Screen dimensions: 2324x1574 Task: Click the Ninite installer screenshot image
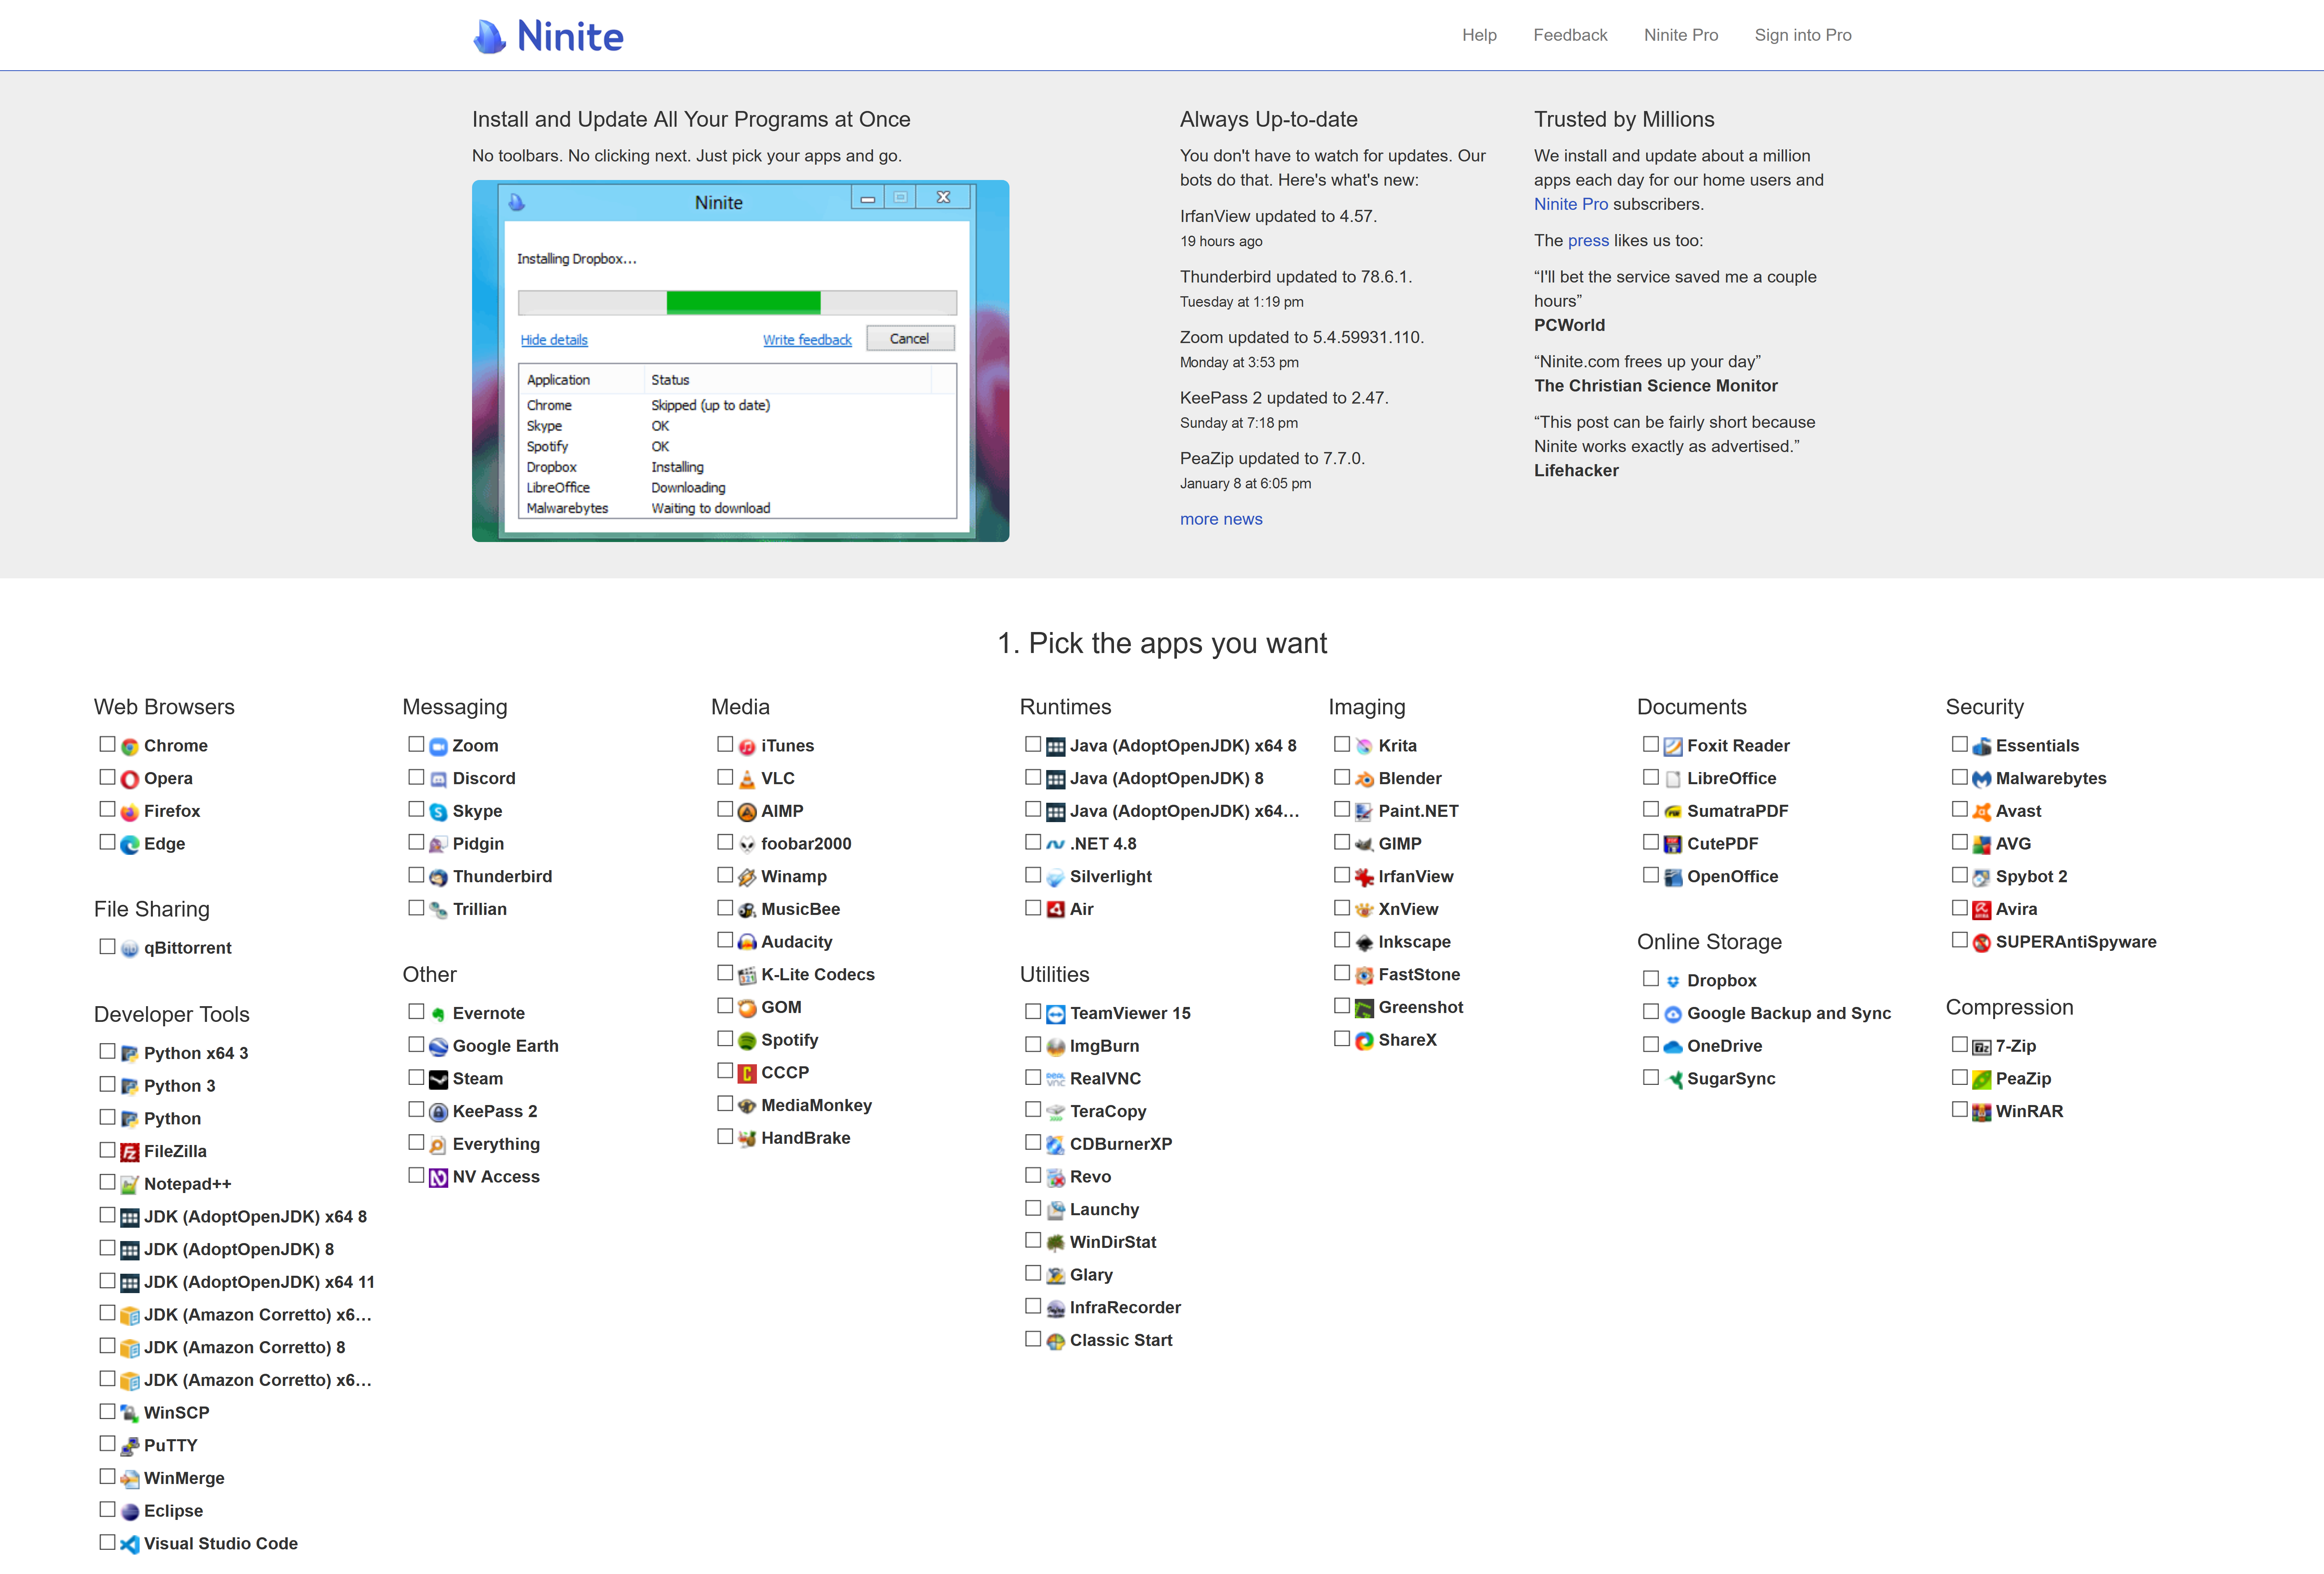[x=740, y=361]
